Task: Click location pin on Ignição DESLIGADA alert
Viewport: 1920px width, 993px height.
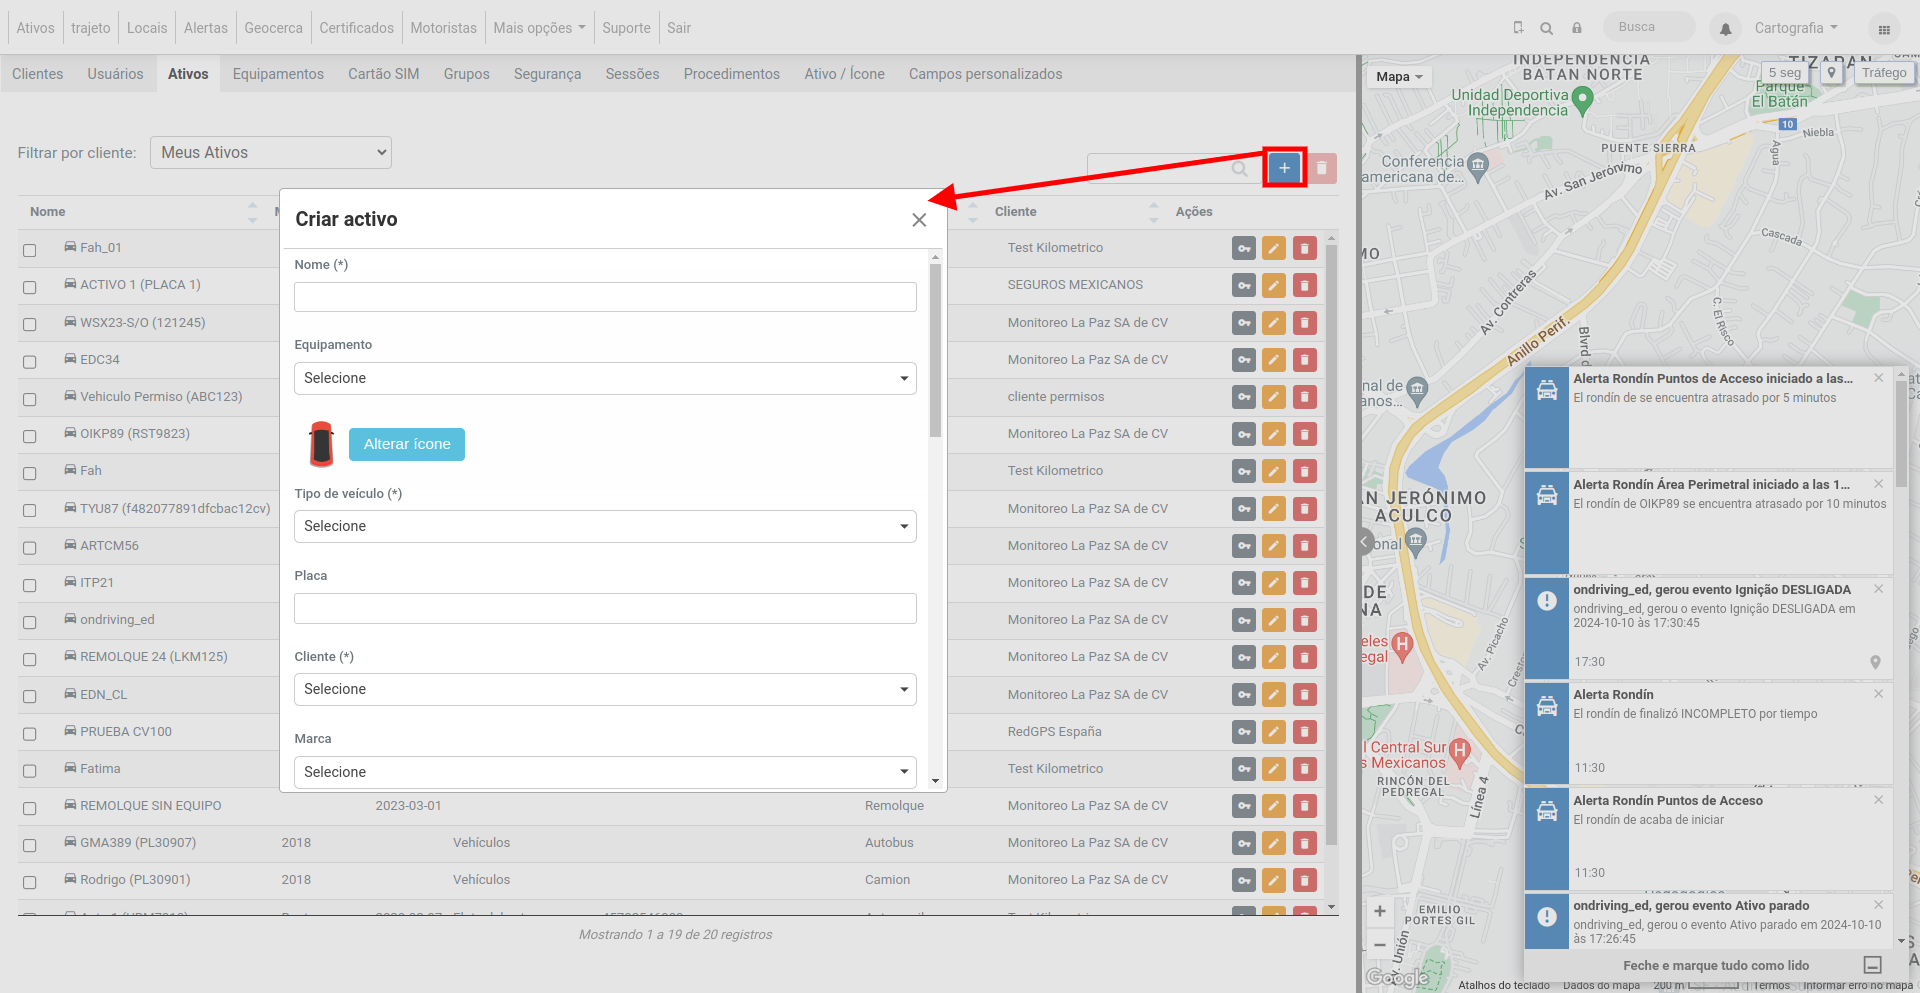Action: (1875, 662)
